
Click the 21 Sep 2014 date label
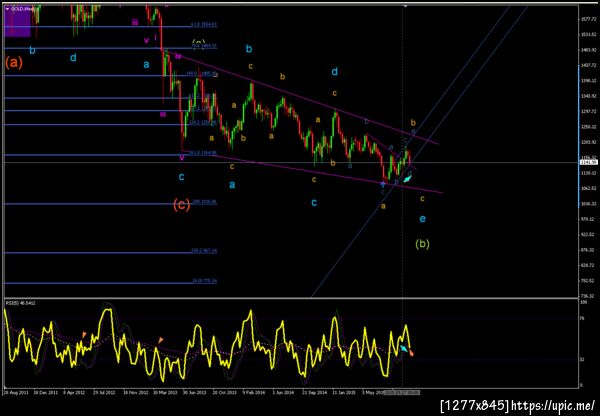[x=313, y=393]
